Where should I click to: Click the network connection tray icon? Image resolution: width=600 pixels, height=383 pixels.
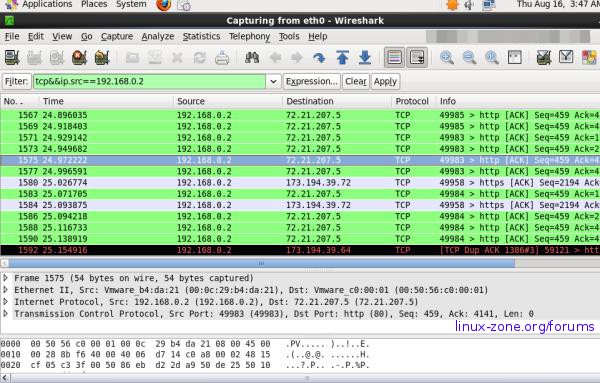pos(489,5)
